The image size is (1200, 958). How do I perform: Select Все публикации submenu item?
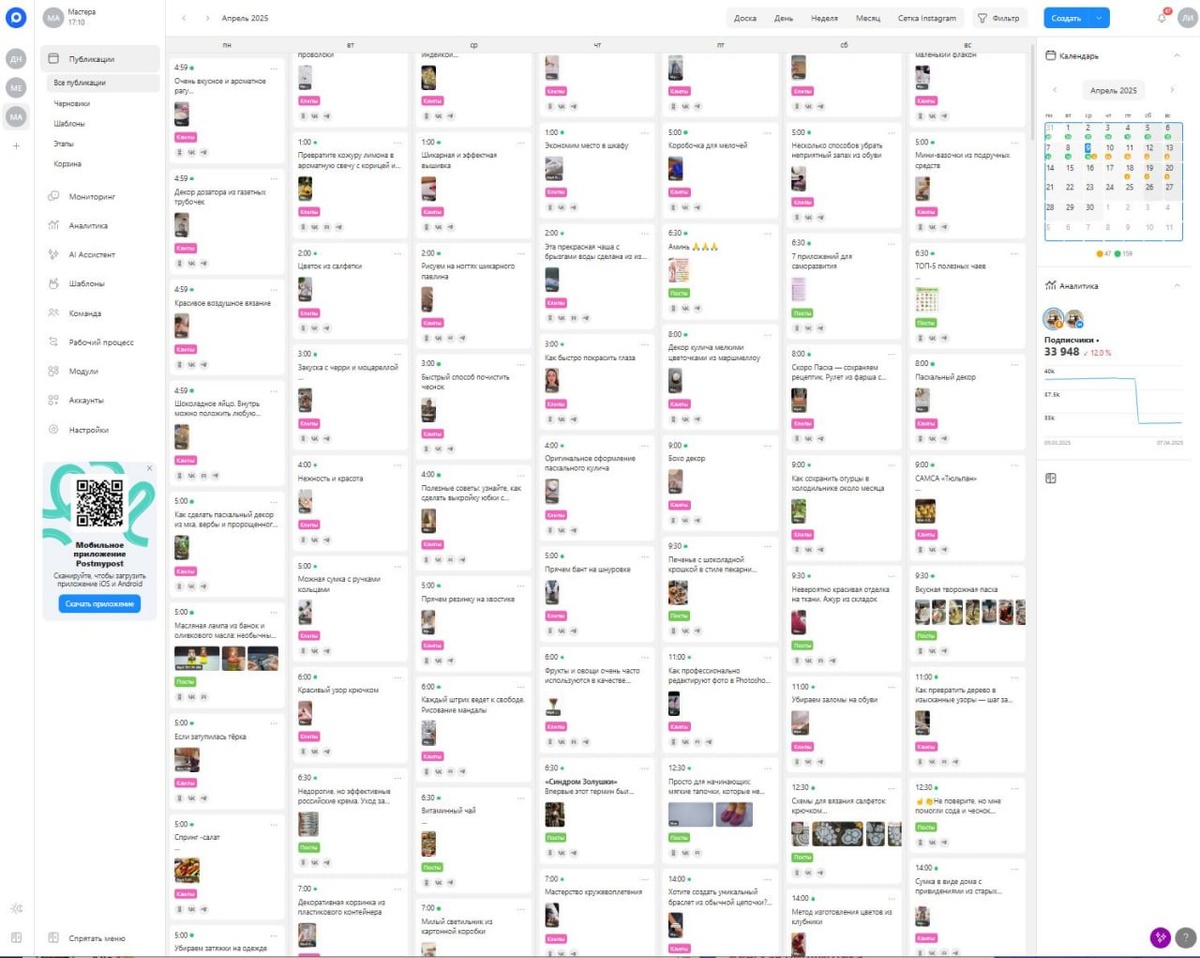tap(102, 83)
